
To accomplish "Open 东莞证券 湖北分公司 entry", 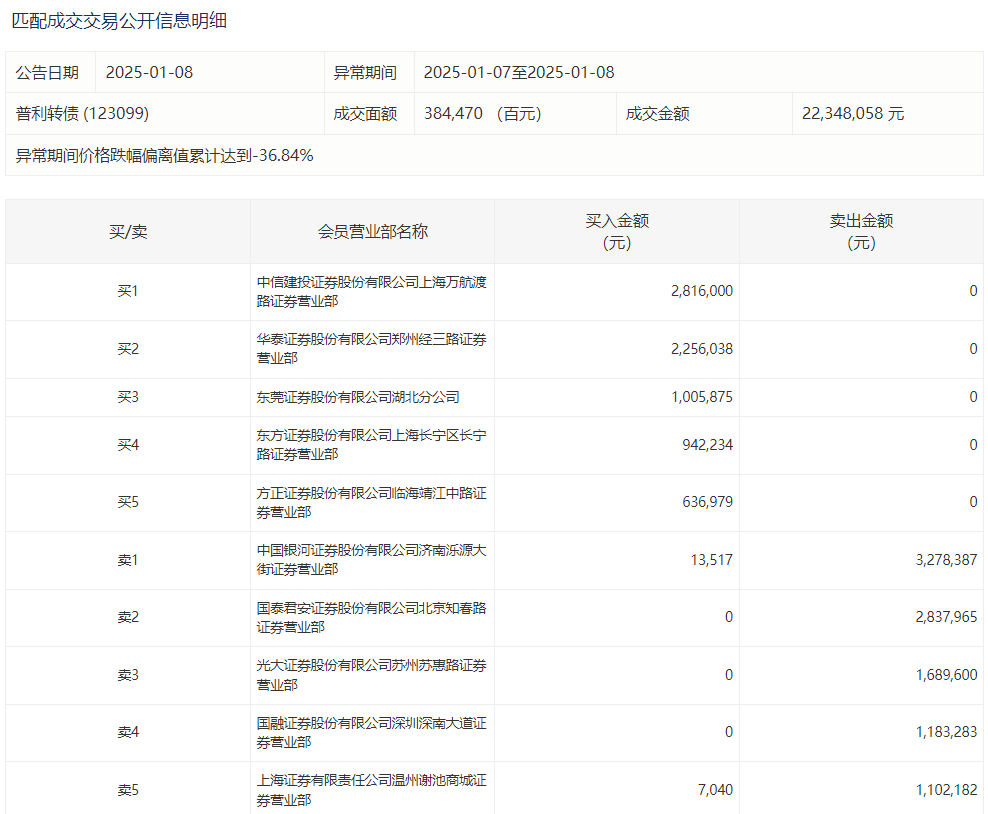I will point(358,397).
